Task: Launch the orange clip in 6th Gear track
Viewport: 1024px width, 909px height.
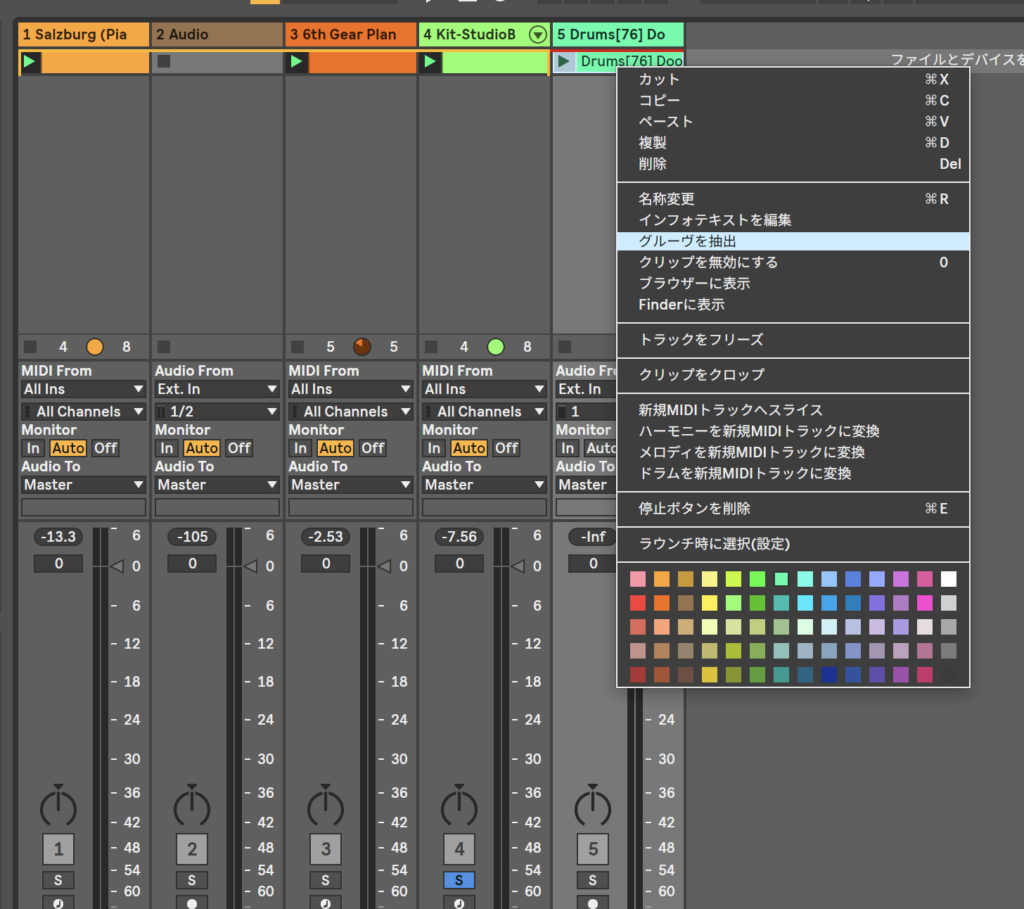Action: 297,62
